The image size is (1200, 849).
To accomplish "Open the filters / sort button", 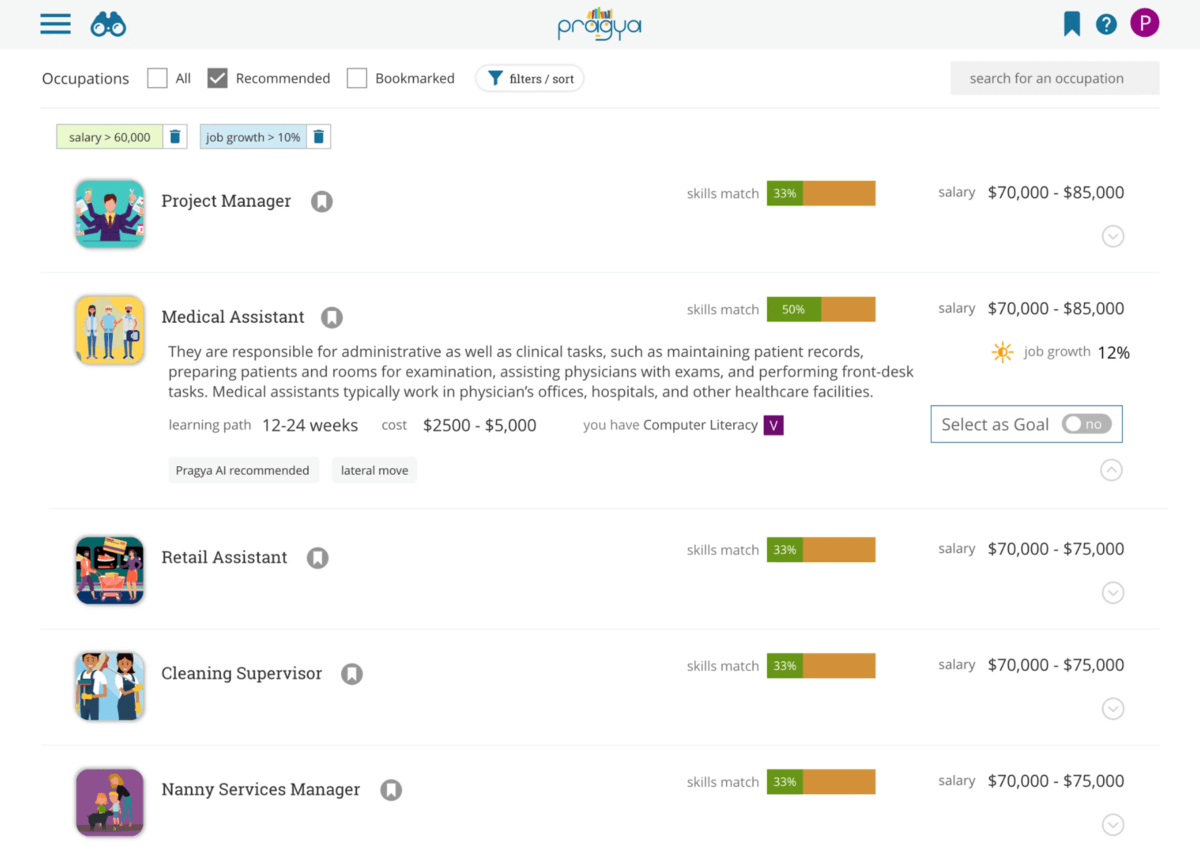I will pos(529,79).
